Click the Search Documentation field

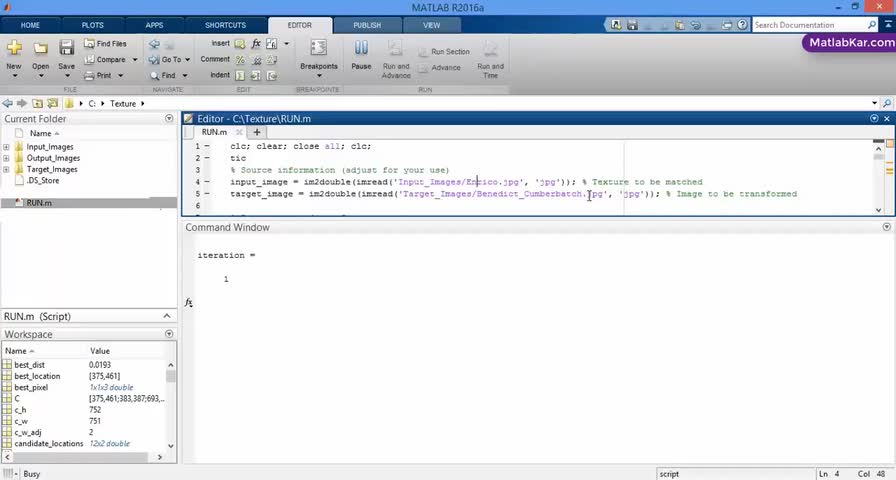click(809, 25)
